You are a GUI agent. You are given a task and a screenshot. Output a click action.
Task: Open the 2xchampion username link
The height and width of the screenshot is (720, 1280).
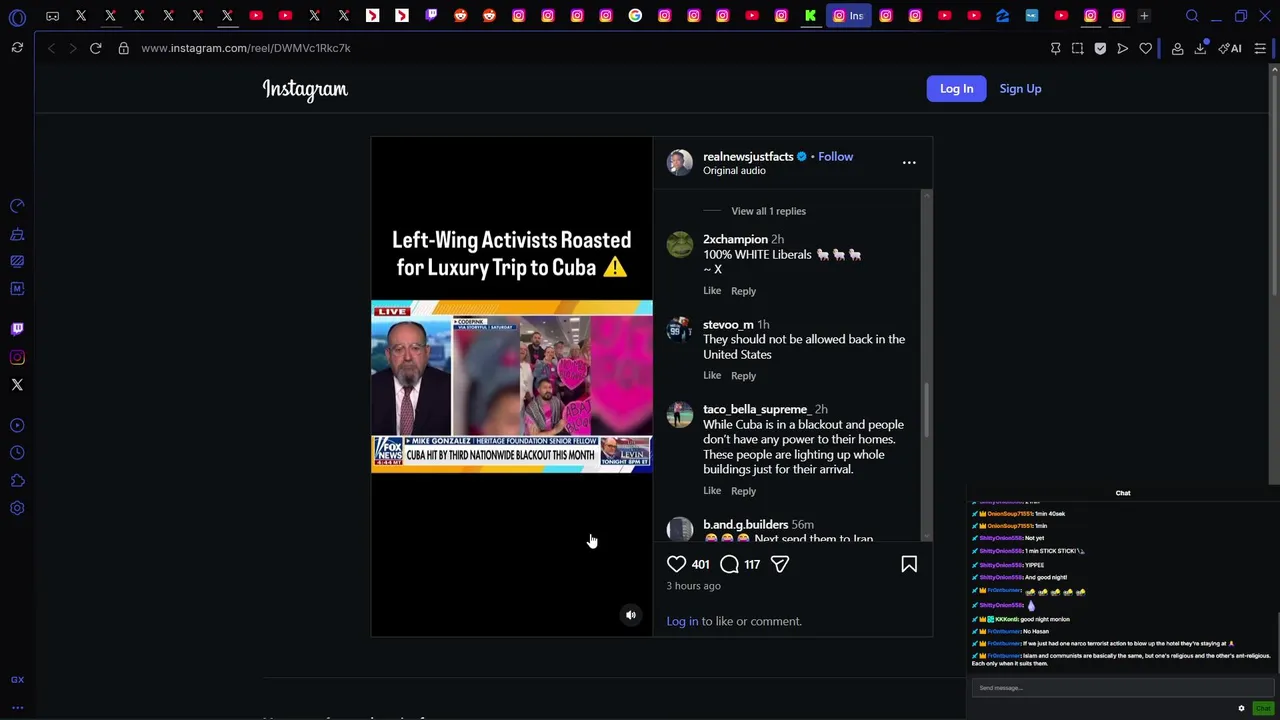(735, 239)
